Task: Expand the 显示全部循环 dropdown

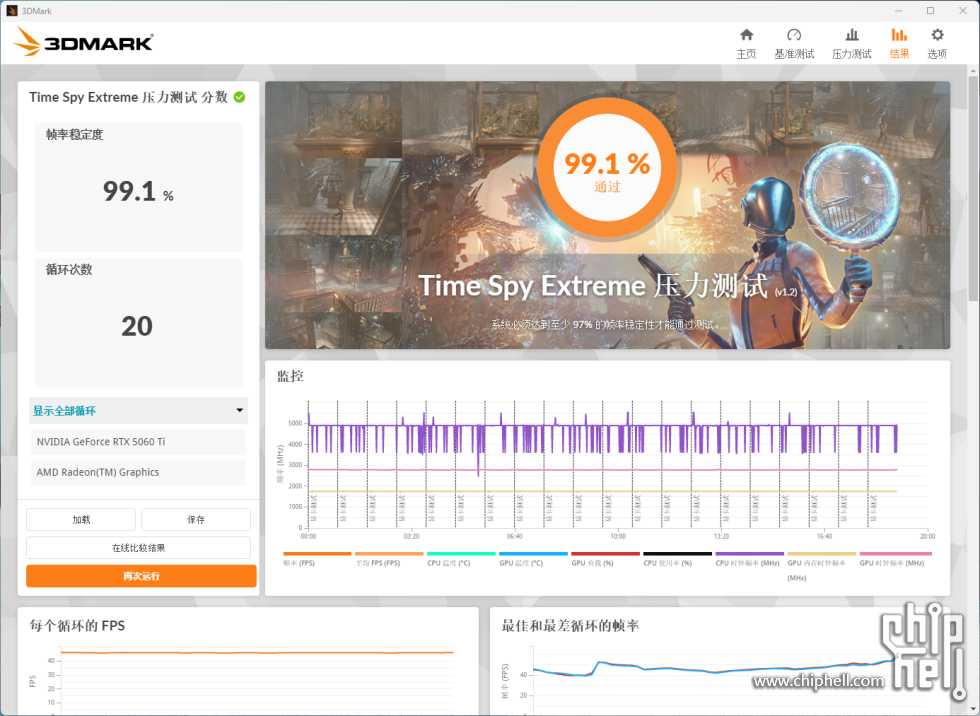Action: coord(139,410)
